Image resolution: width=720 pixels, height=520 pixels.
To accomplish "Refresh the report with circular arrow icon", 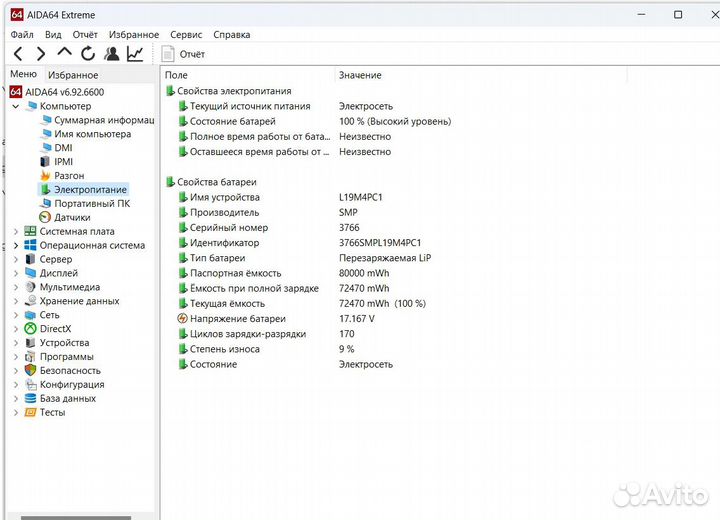I will 88,54.
